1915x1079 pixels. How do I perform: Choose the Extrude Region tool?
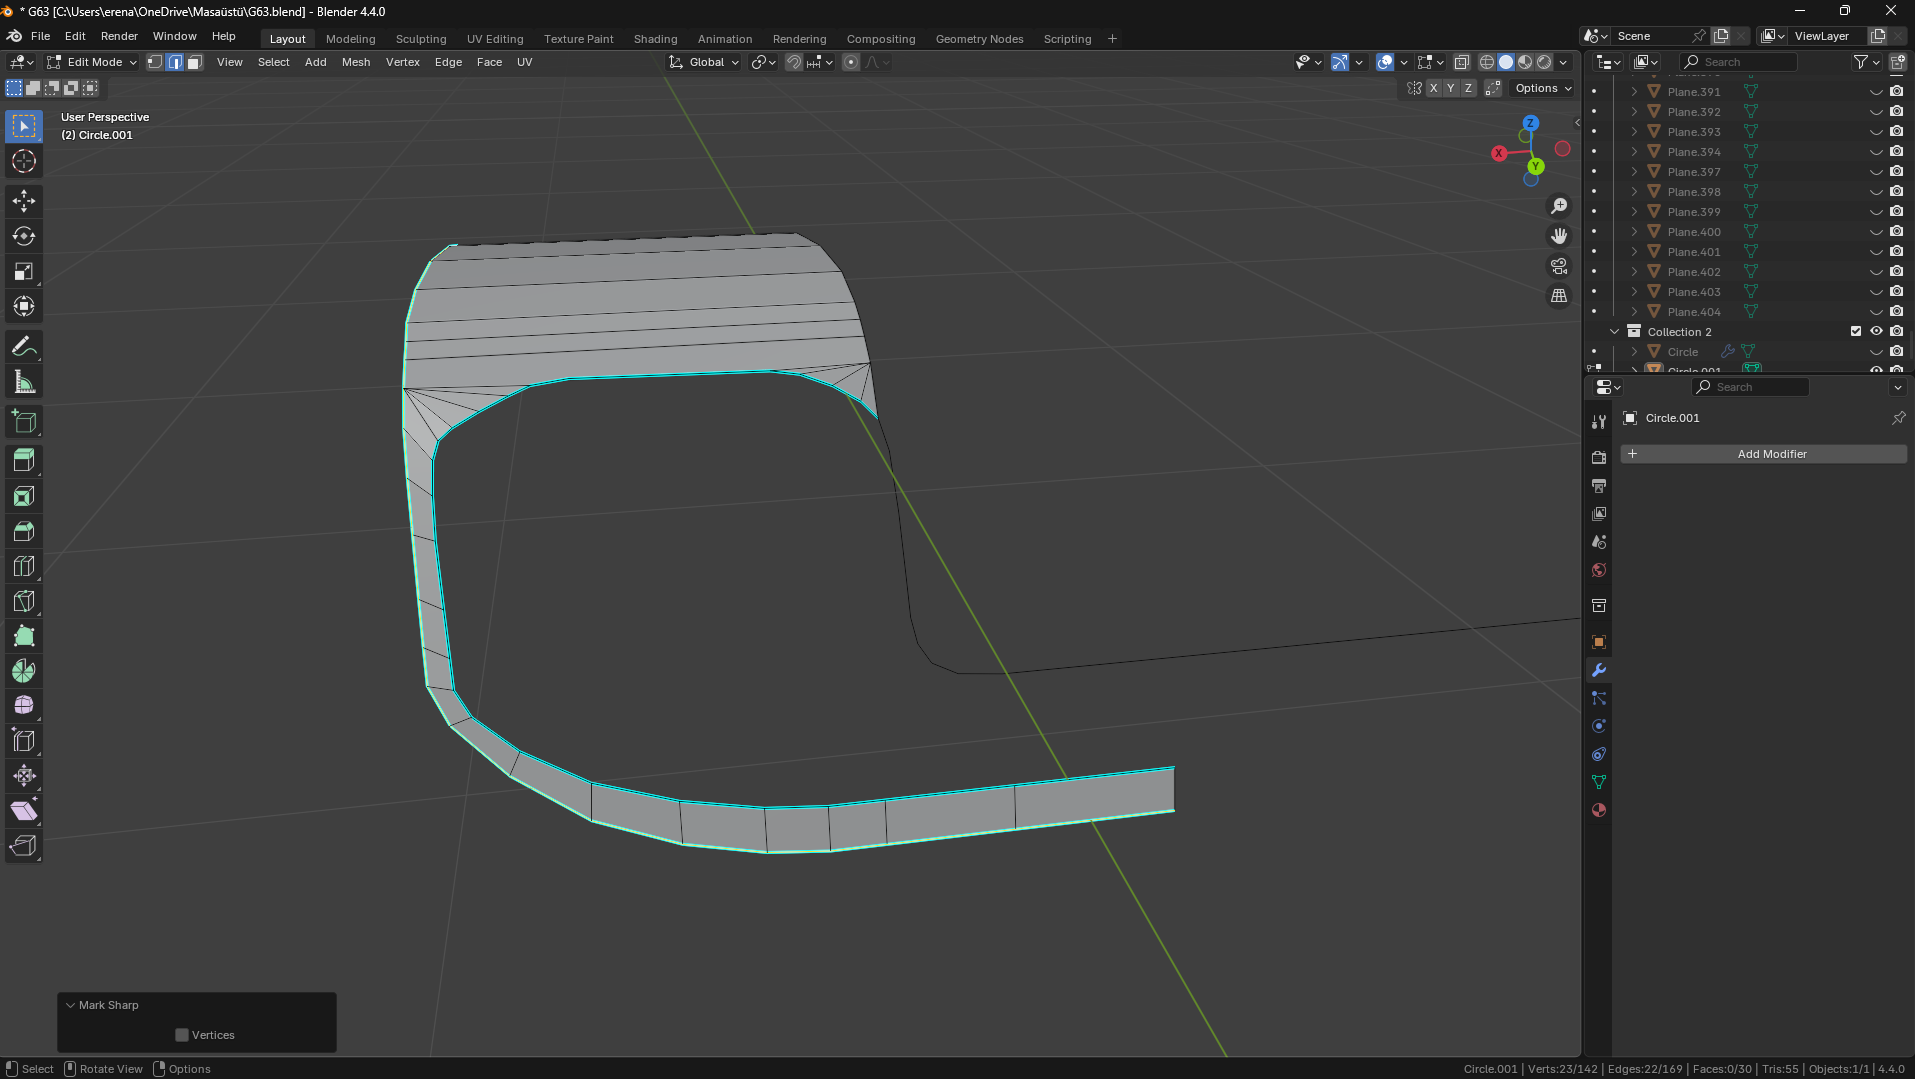click(x=24, y=460)
